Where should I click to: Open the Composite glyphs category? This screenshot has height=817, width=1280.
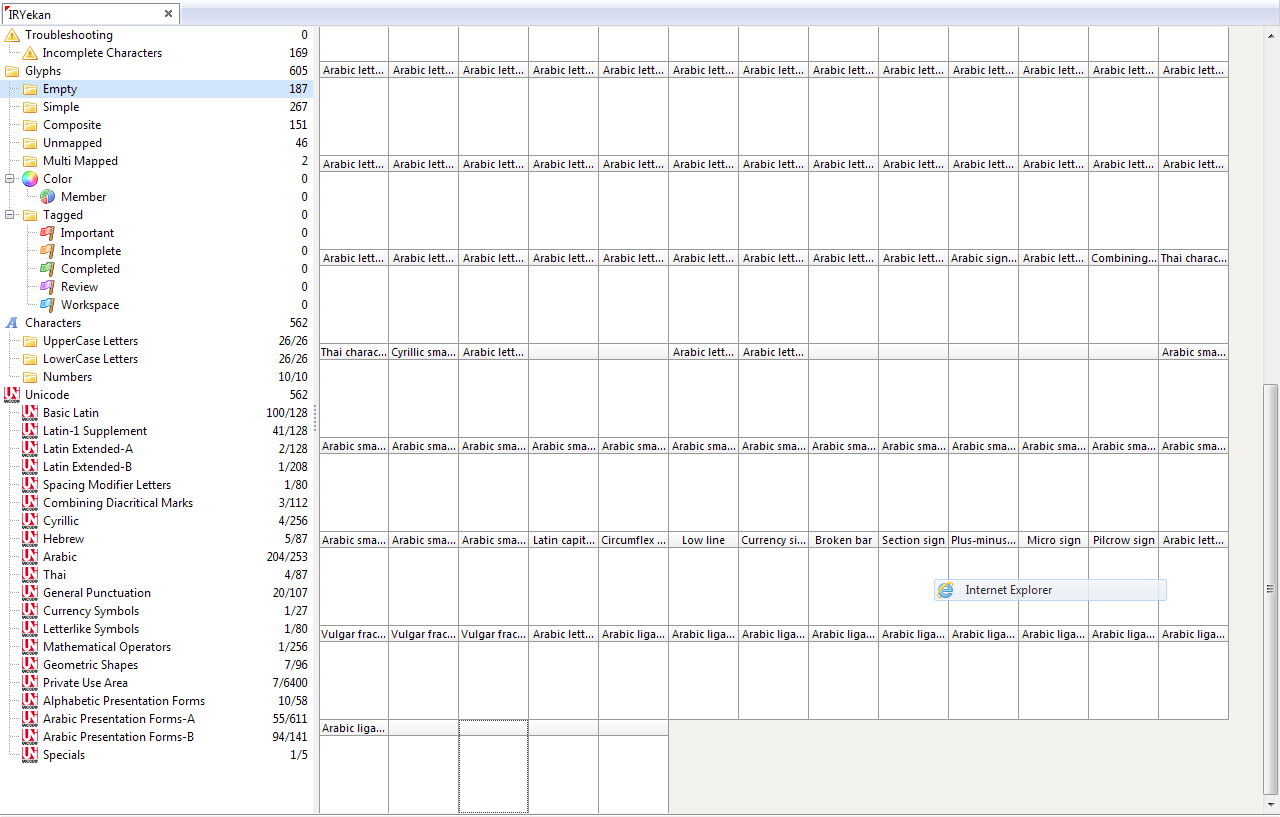point(72,125)
